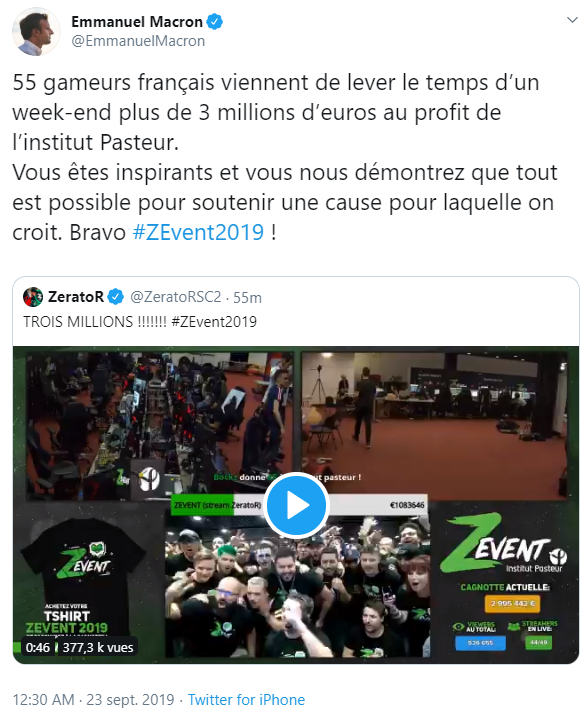This screenshot has height=715, width=587.
Task: Open Emmanuel Macron's display name
Action: (x=137, y=21)
